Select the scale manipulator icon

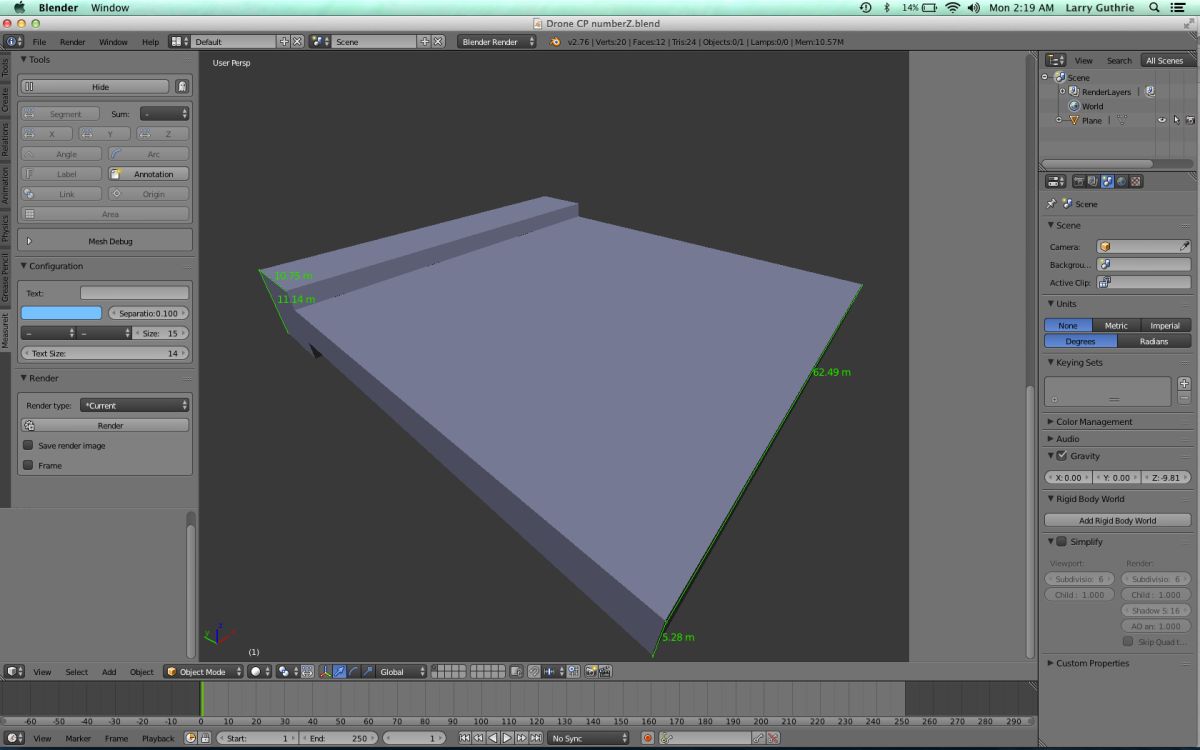[x=368, y=672]
